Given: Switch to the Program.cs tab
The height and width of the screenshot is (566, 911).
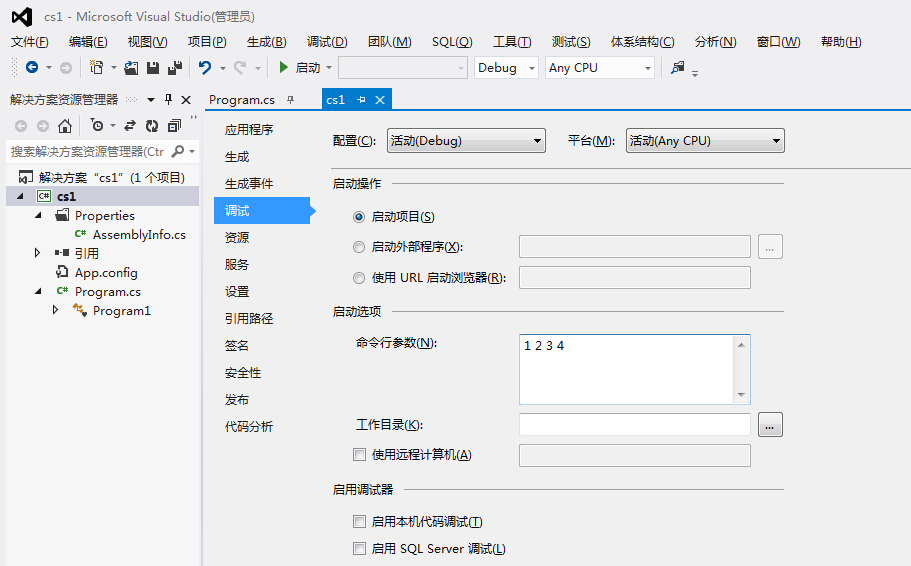Looking at the screenshot, I should pyautogui.click(x=242, y=100).
